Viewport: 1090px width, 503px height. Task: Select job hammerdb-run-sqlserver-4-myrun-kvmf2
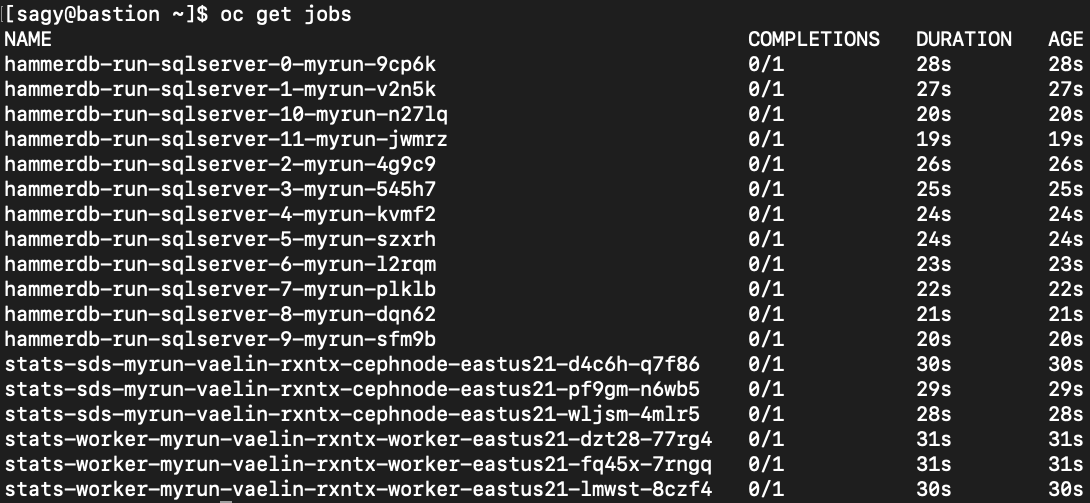pyautogui.click(x=220, y=215)
